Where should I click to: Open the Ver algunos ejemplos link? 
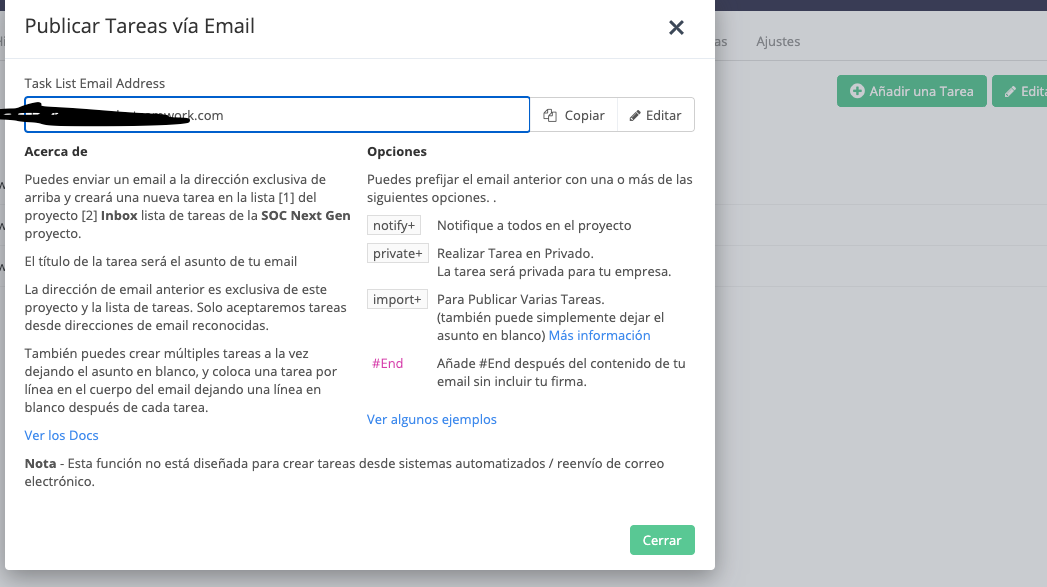pos(431,419)
